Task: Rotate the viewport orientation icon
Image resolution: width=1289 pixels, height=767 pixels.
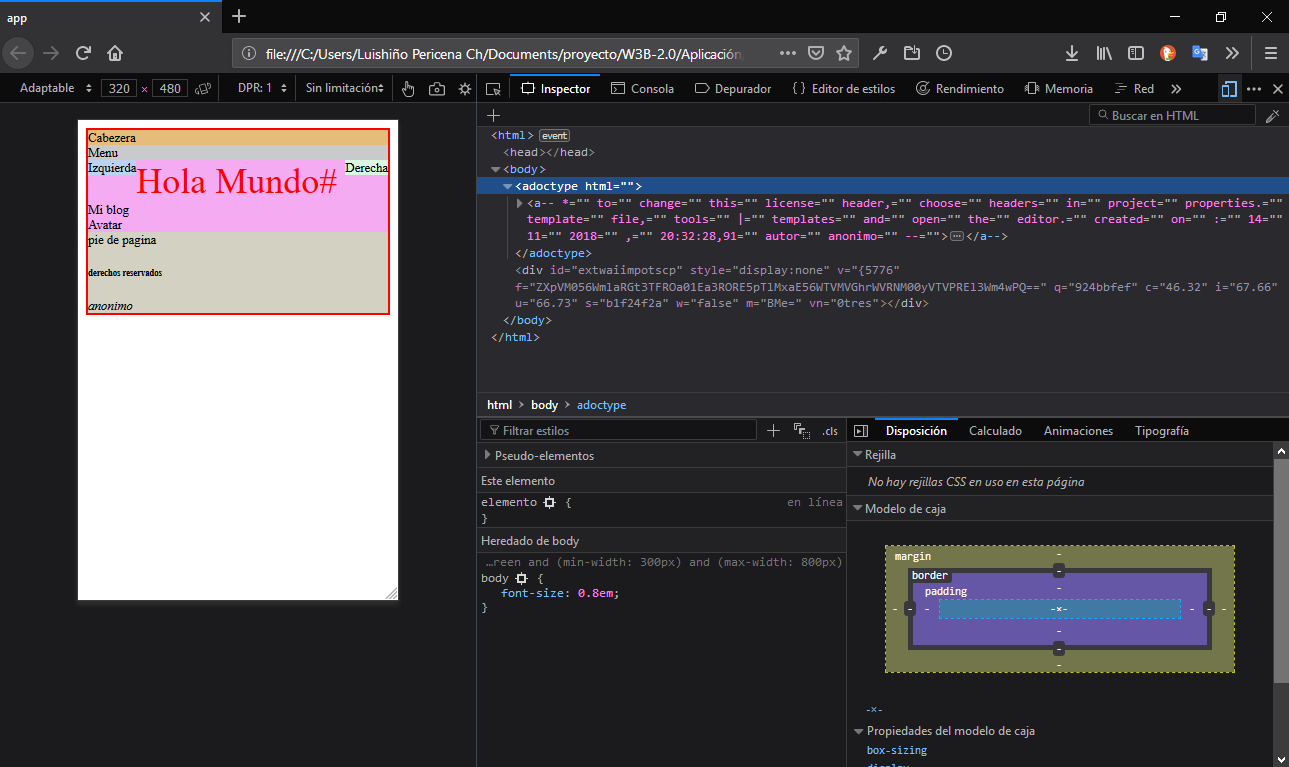Action: tap(203, 88)
